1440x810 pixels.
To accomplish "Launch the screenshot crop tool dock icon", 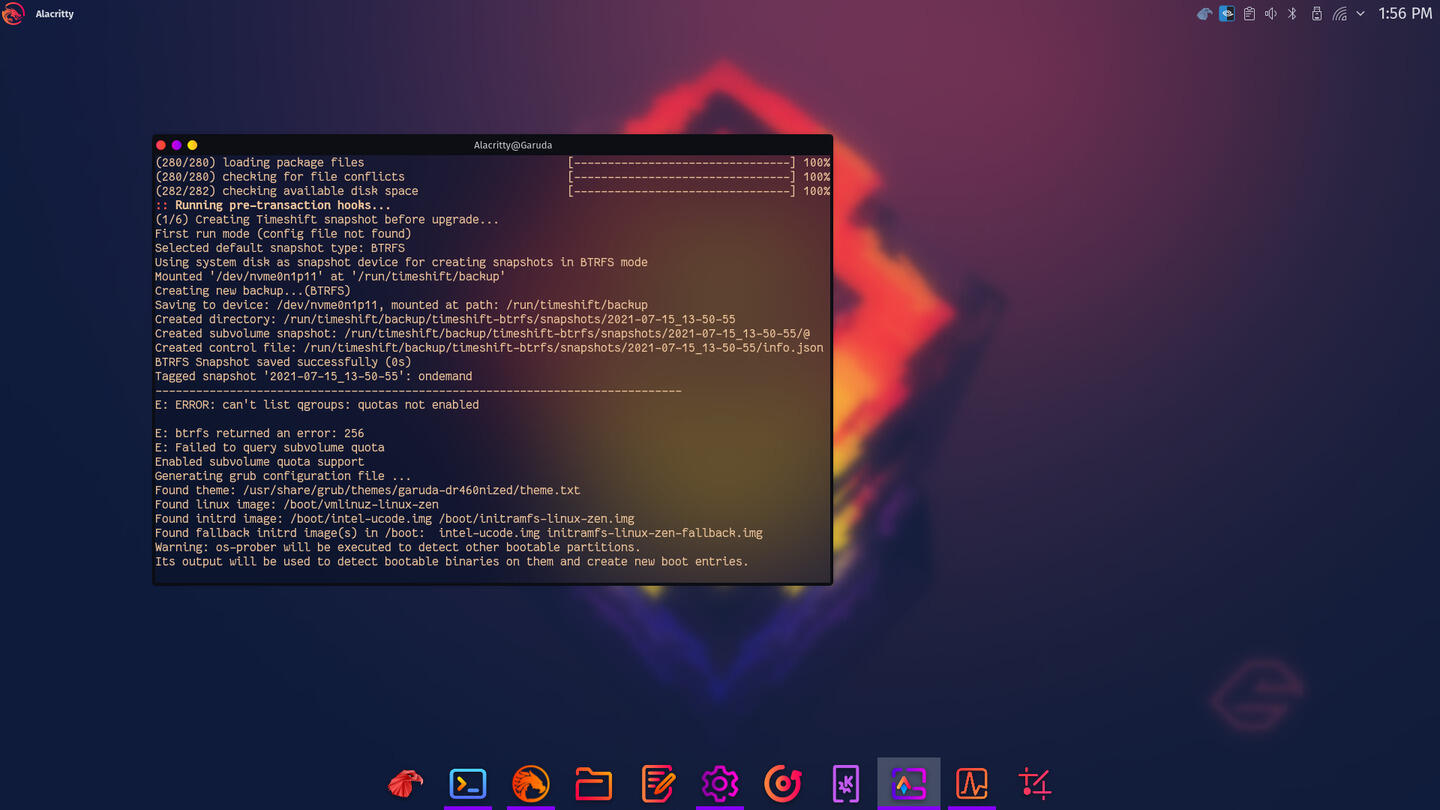I will pos(1035,783).
